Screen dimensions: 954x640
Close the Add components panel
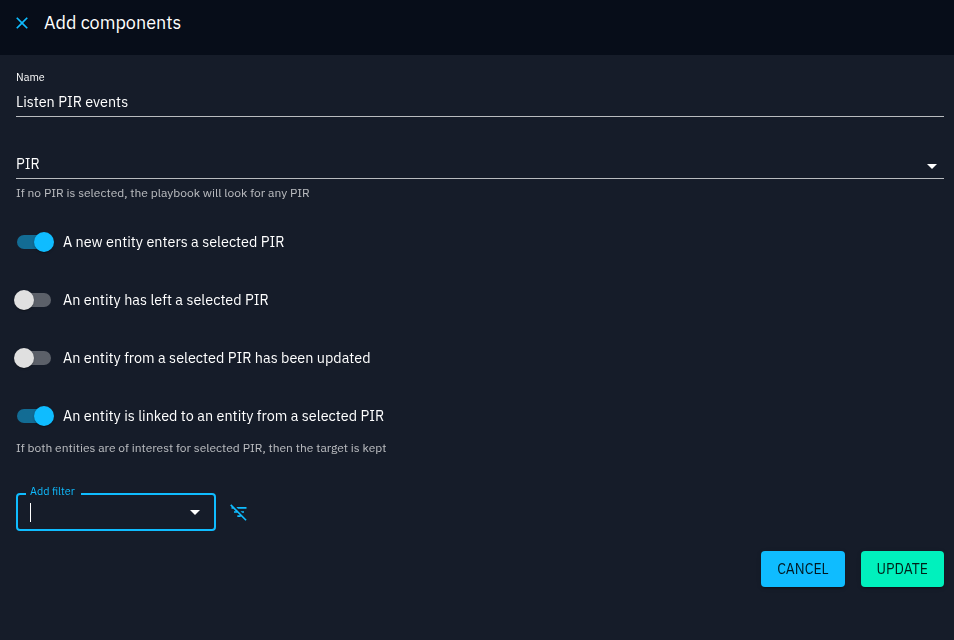22,23
